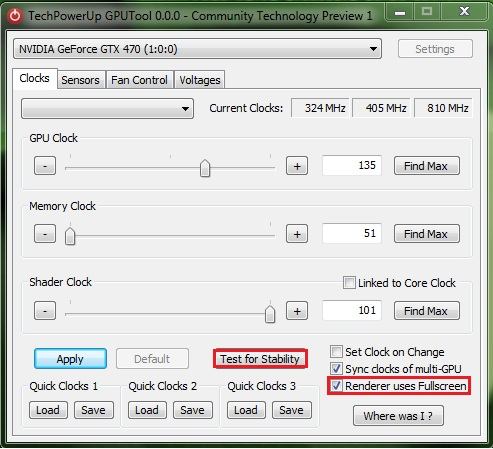Decrease Shader Clock with minus button
The height and width of the screenshot is (449, 493).
coord(45,311)
